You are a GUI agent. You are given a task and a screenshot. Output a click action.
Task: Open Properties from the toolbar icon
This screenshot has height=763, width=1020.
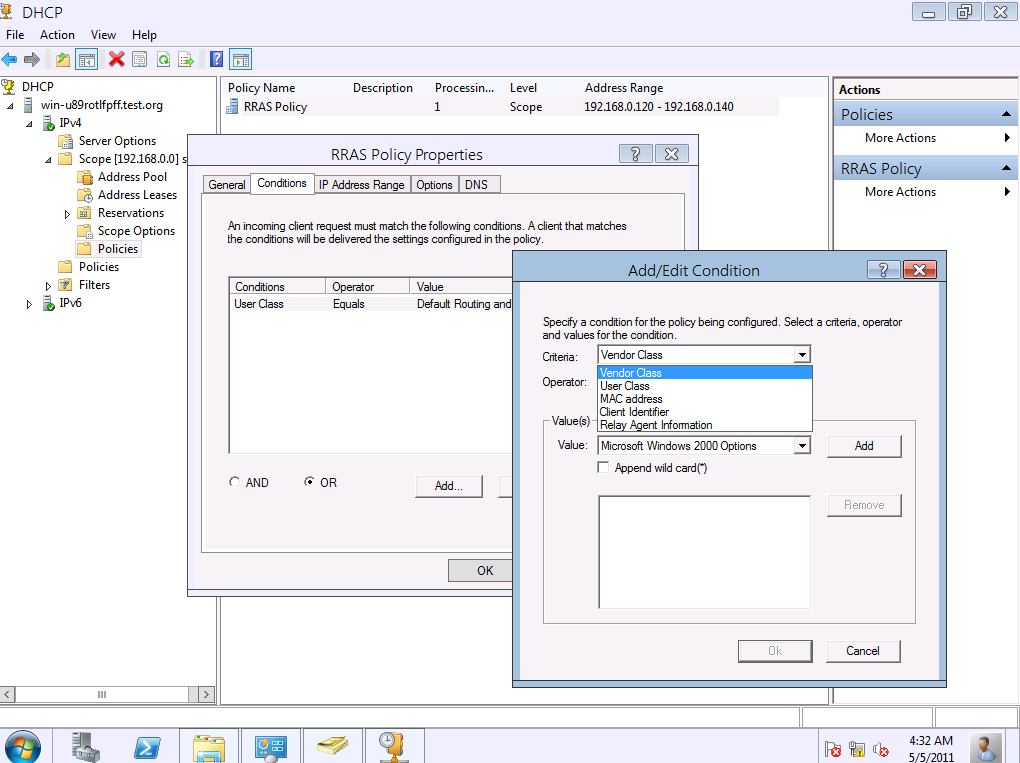click(139, 60)
